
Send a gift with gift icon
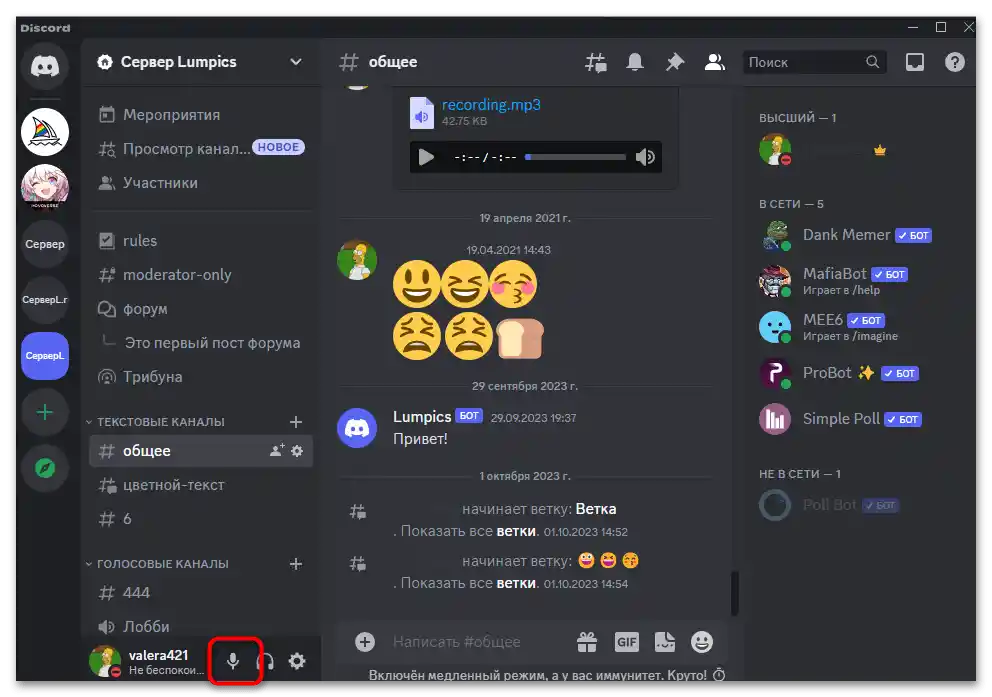coord(587,643)
